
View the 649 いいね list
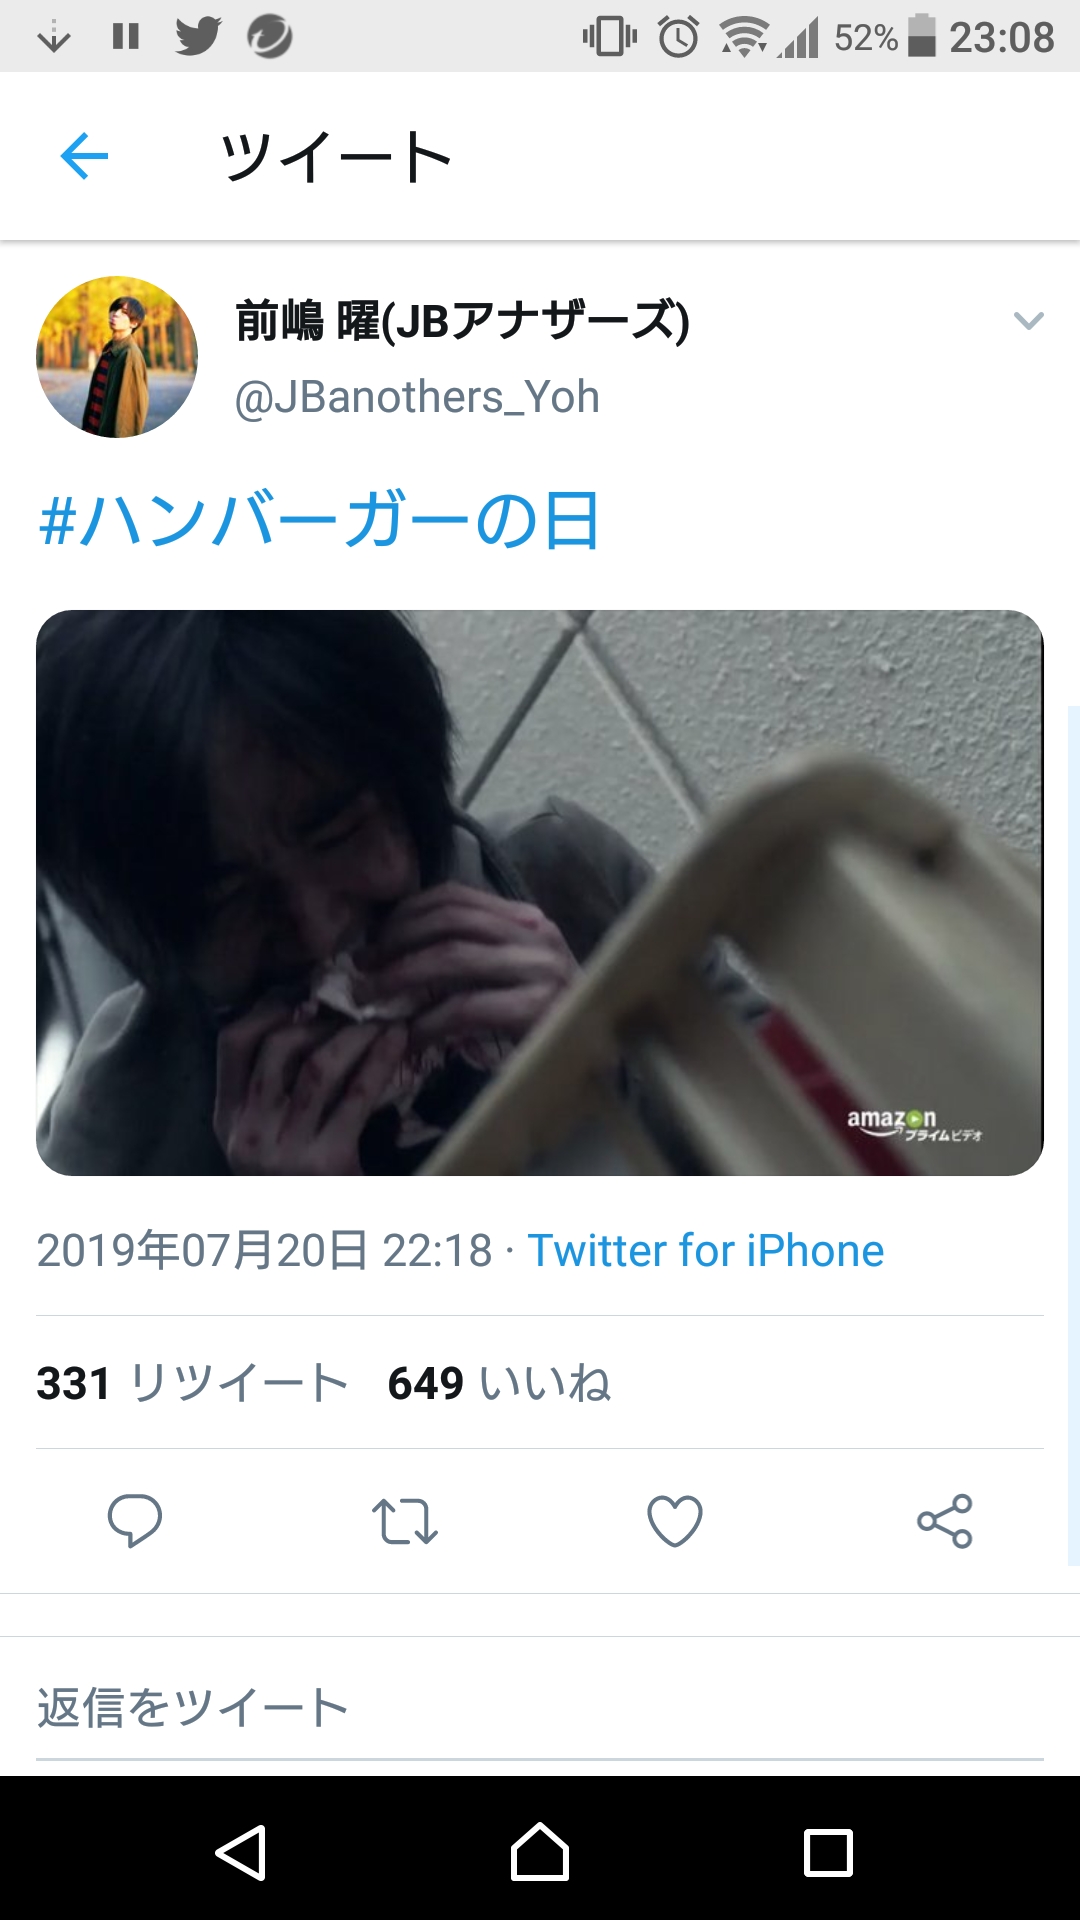coord(500,1383)
